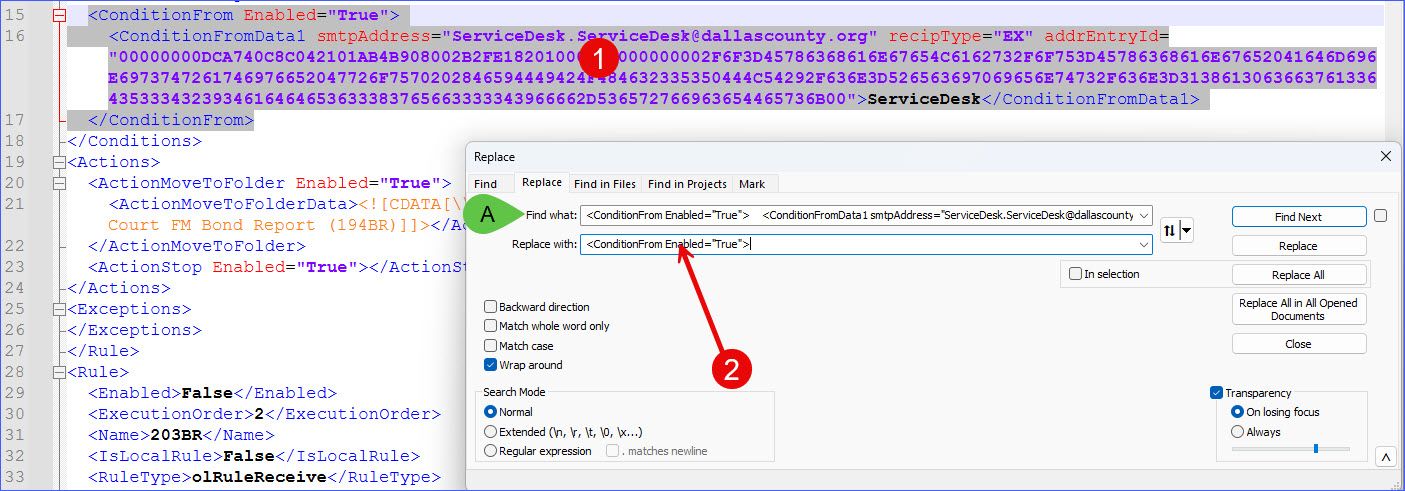
Task: Collapse the Exceptions fold marker on line 25
Action: point(60,309)
